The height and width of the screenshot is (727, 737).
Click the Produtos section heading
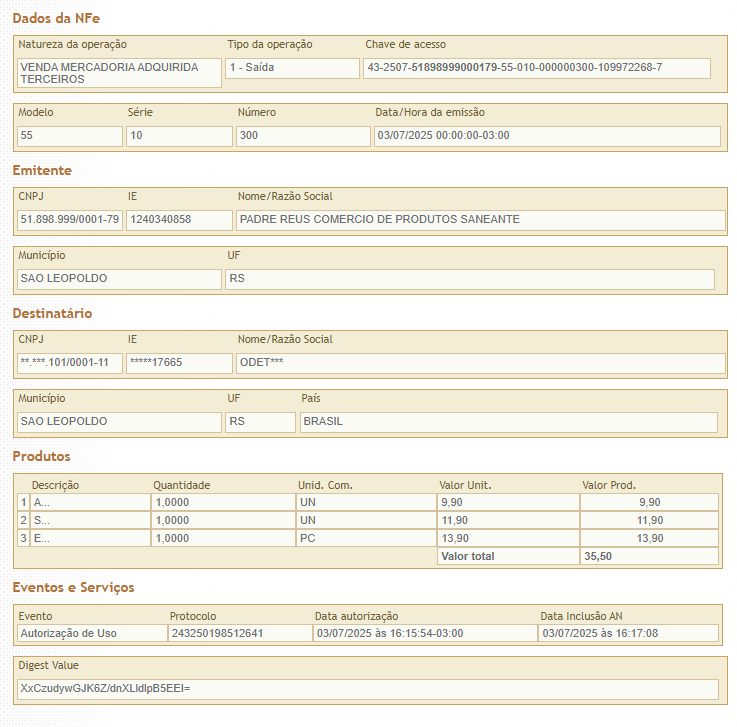[41, 456]
